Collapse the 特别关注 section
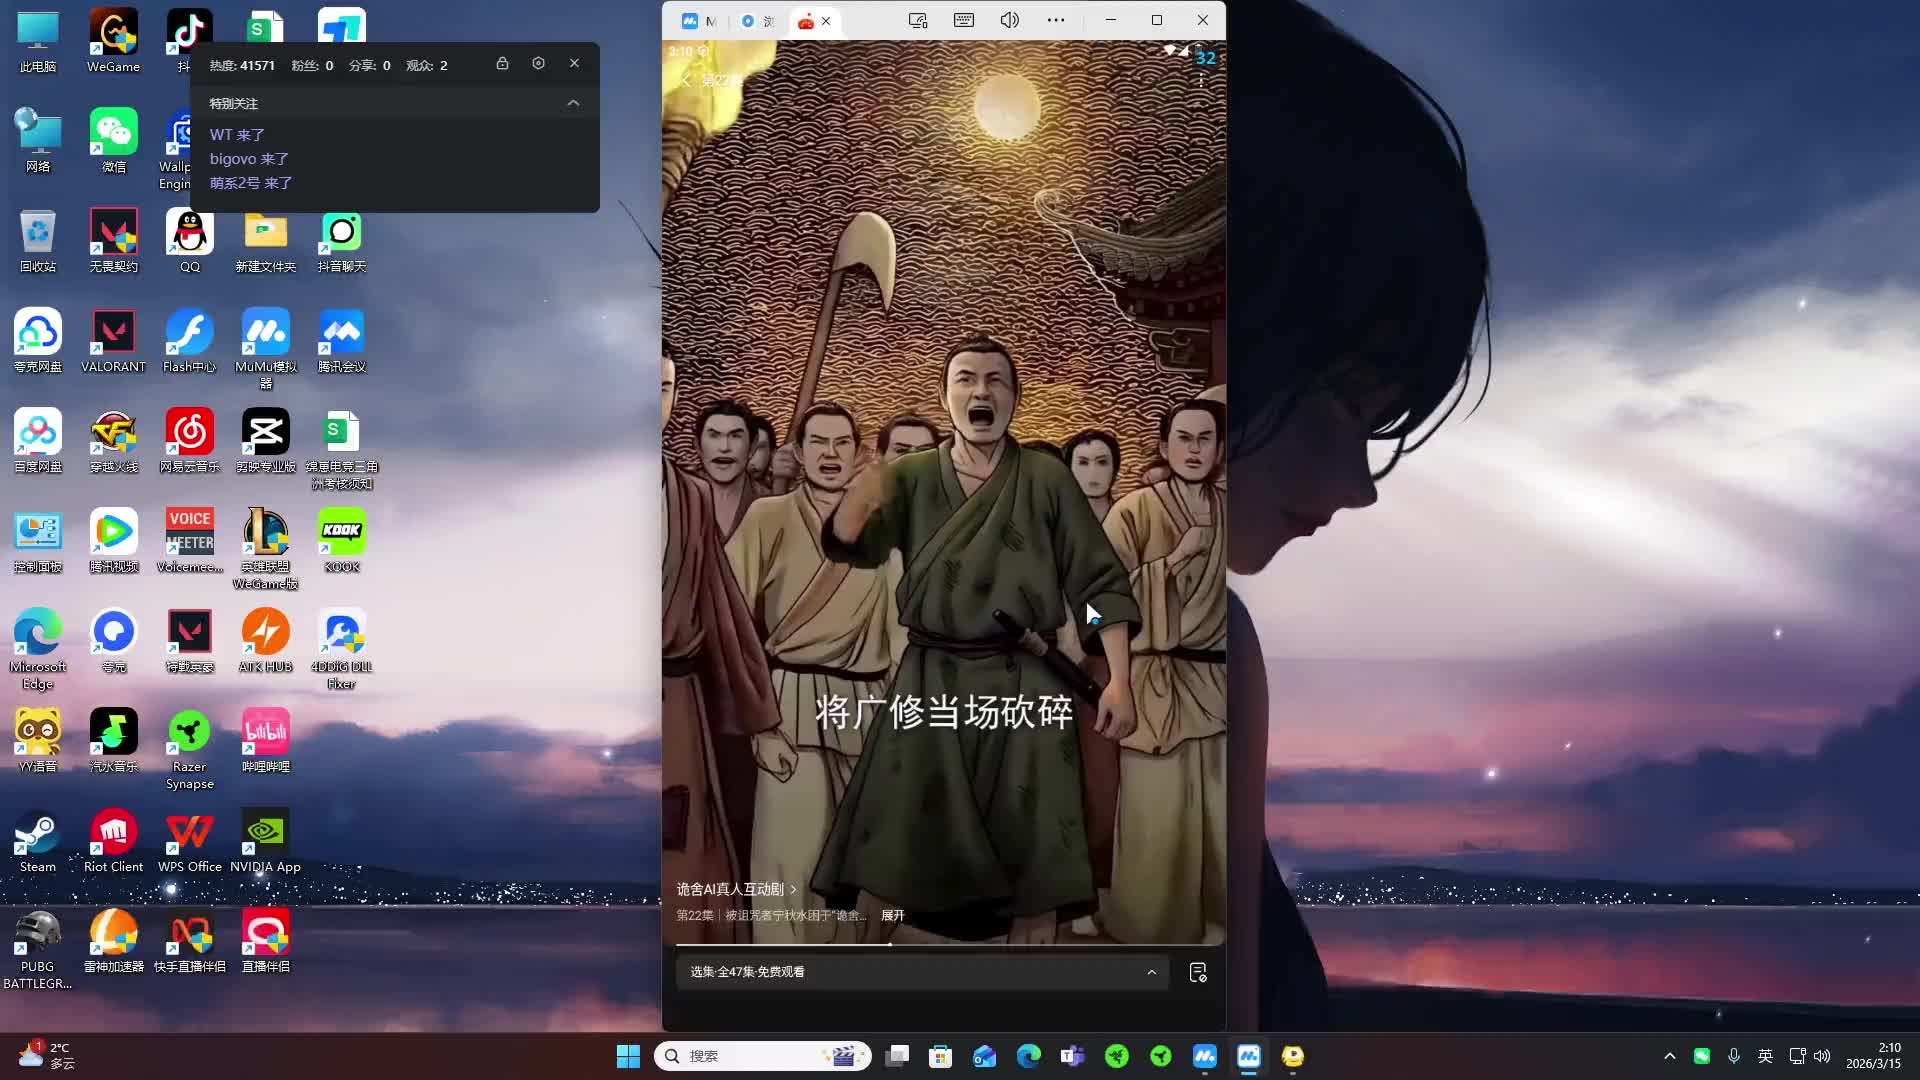Screen dimensions: 1920x1080 [573, 103]
